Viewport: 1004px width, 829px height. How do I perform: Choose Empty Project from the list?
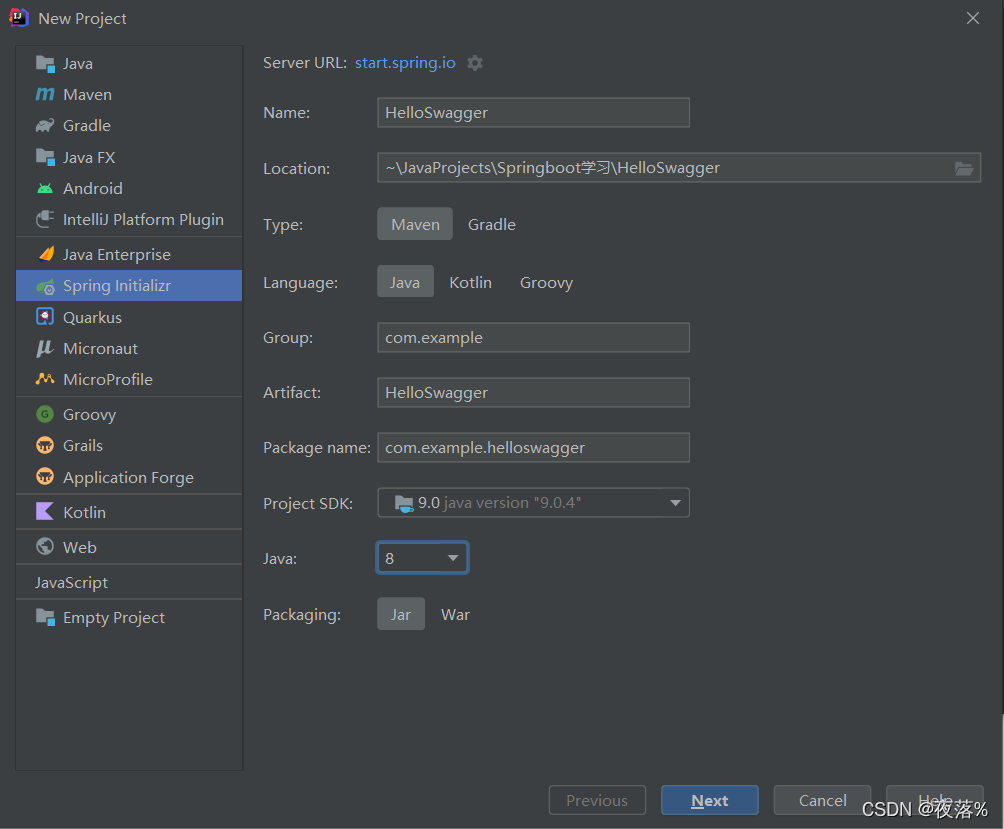(x=113, y=618)
